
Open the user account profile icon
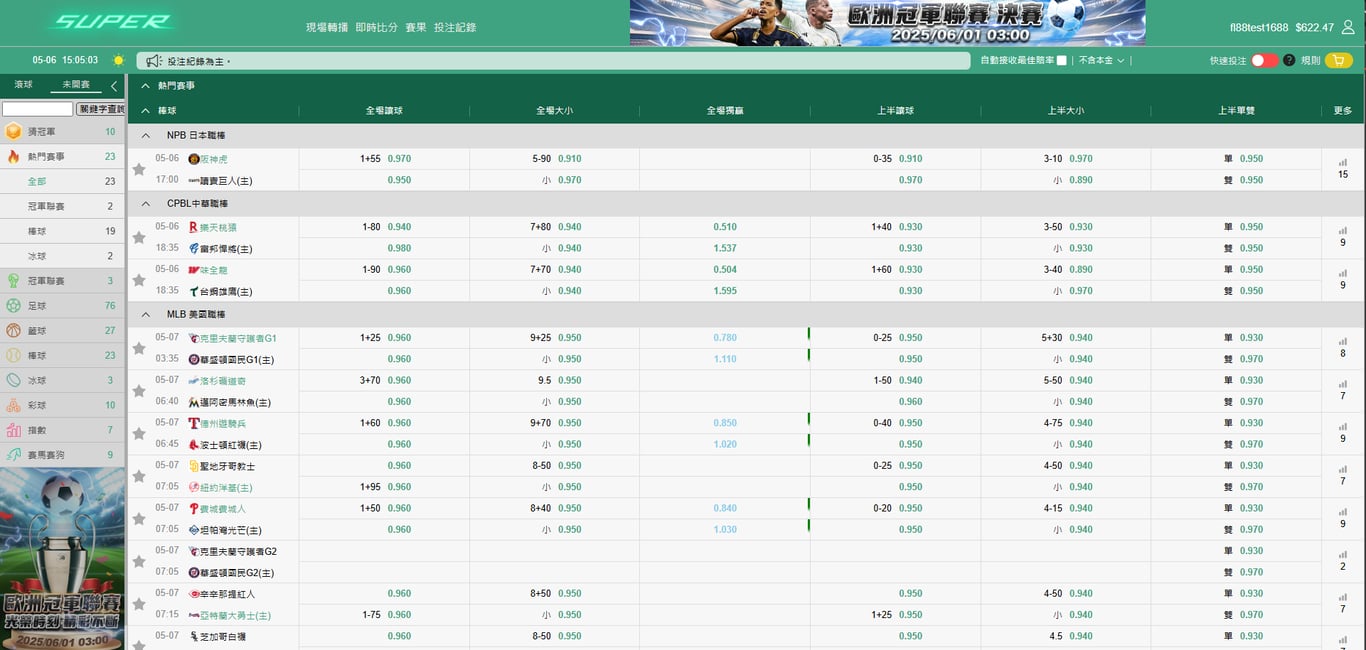click(x=1348, y=27)
